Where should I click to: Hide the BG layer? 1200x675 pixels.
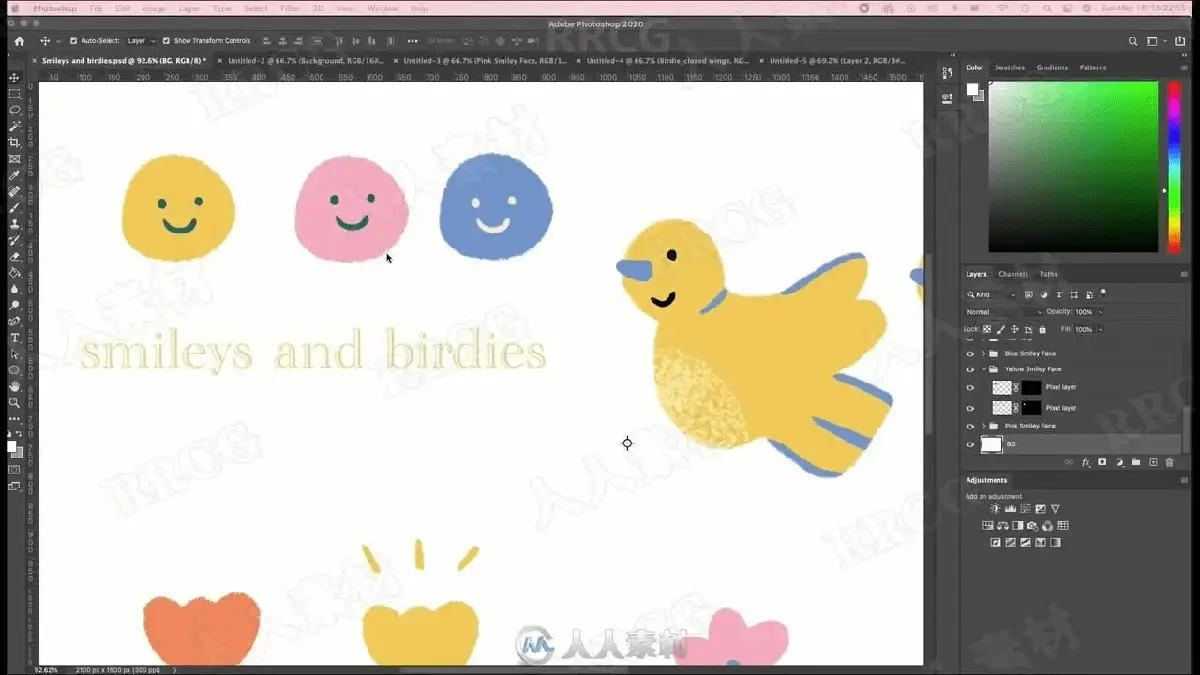point(970,445)
